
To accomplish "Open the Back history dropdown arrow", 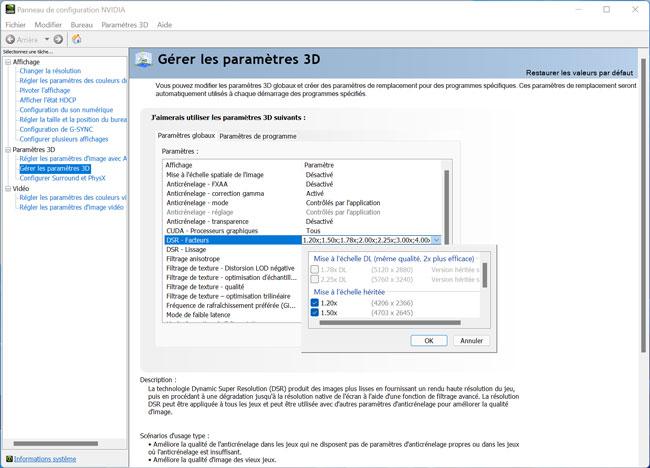I will click(46, 39).
